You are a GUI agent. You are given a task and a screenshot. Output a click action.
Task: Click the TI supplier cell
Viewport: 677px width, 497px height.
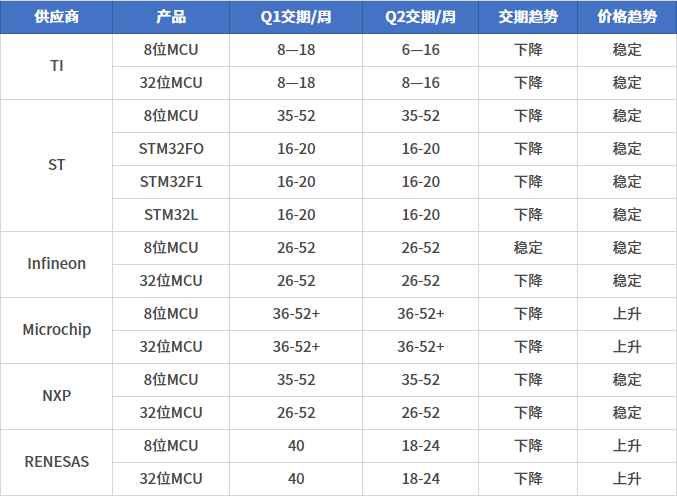click(x=57, y=66)
